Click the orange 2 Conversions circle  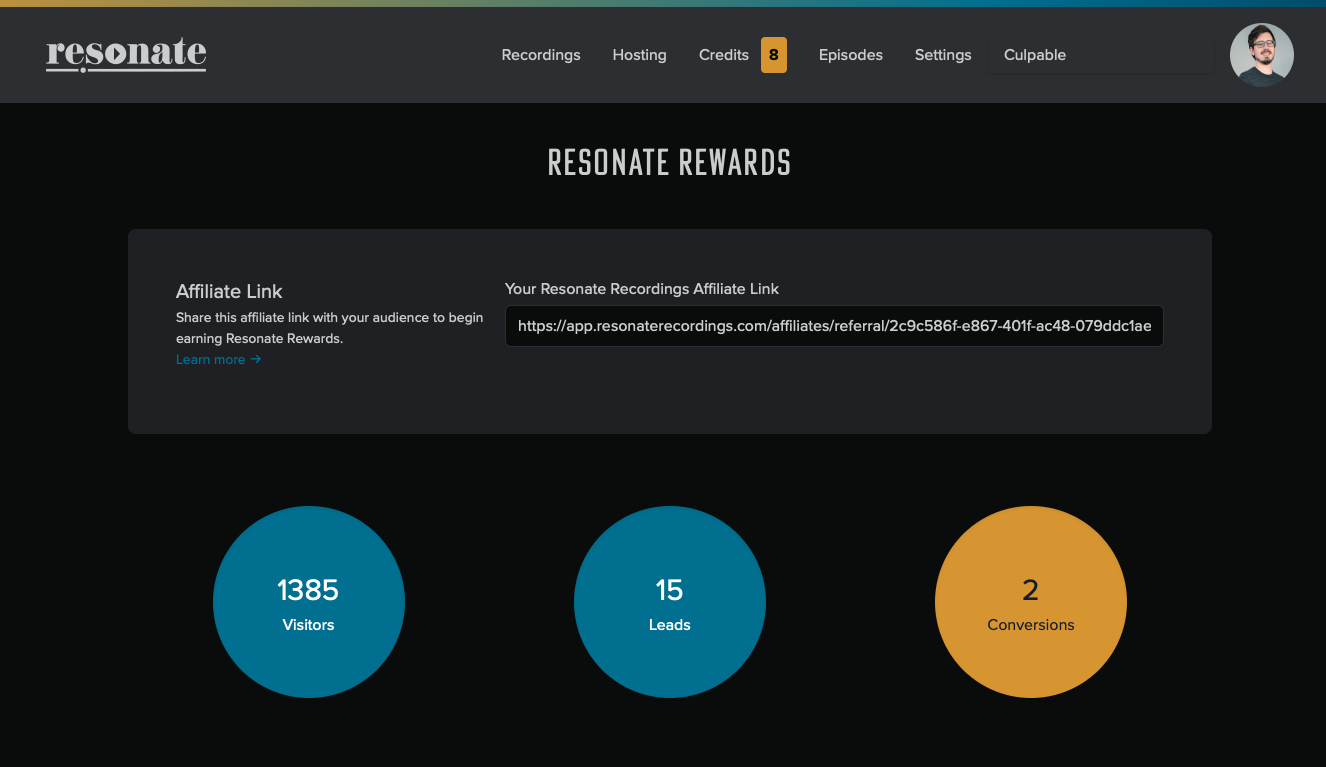pyautogui.click(x=1031, y=602)
